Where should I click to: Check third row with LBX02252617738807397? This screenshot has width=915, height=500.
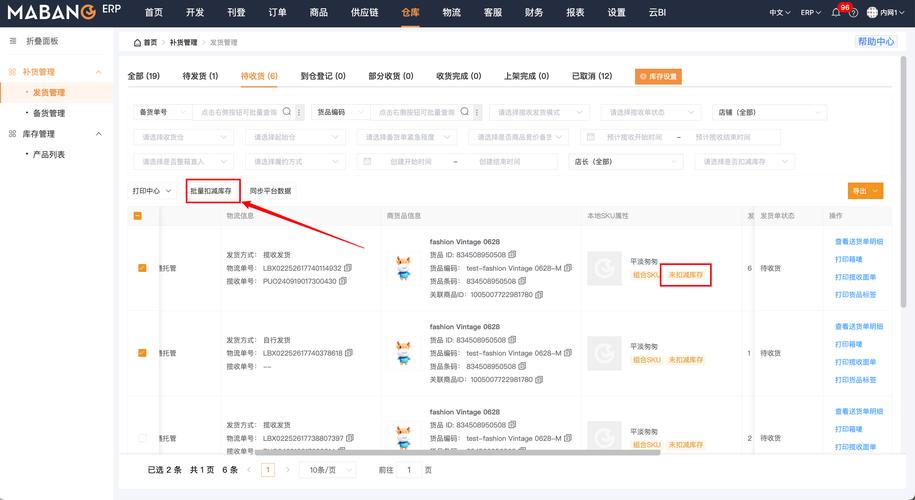tap(142, 438)
